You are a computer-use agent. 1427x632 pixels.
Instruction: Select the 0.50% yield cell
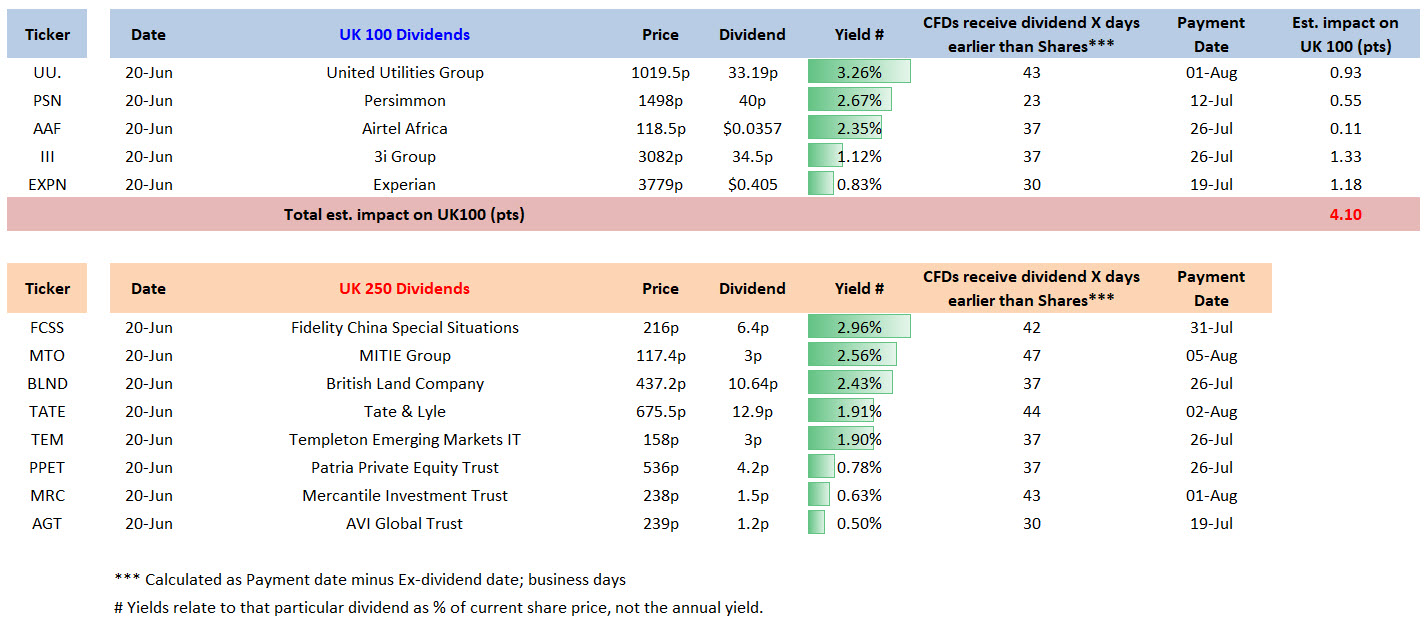tap(859, 524)
